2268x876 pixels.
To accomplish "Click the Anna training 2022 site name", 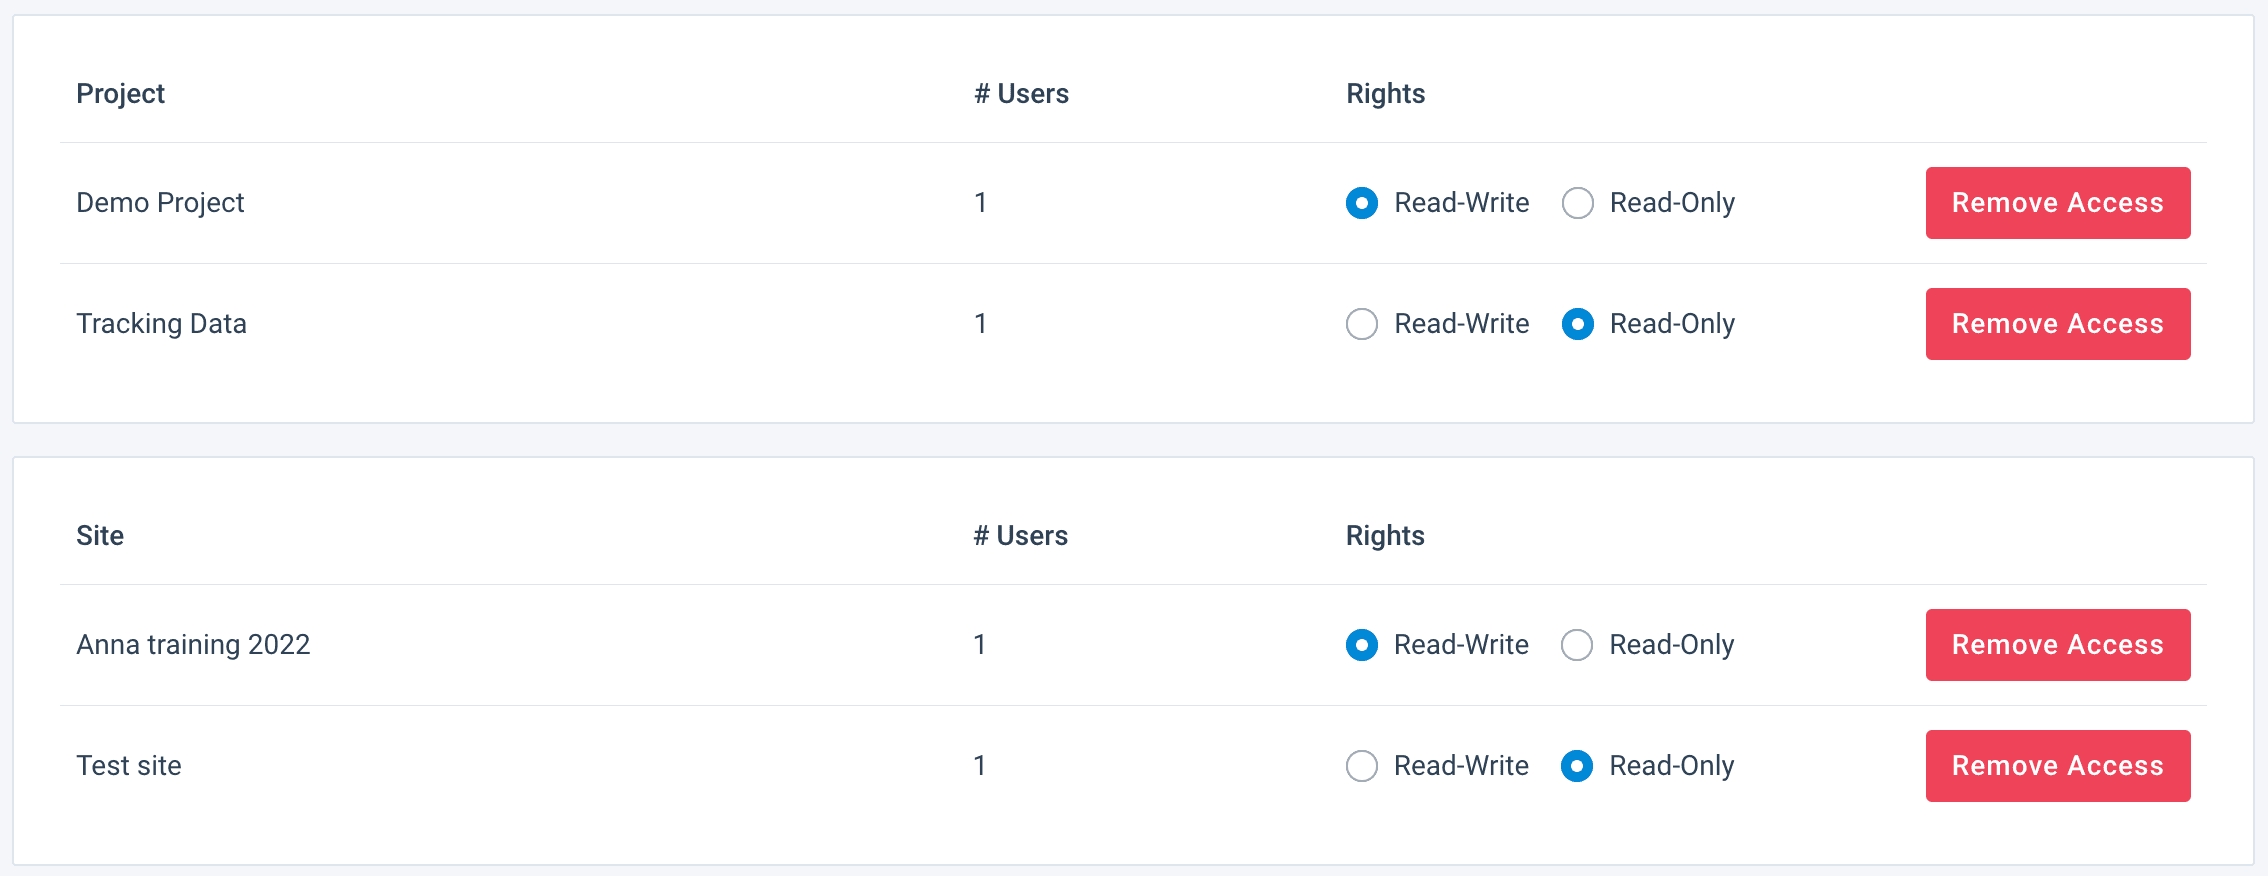I will click(x=193, y=645).
